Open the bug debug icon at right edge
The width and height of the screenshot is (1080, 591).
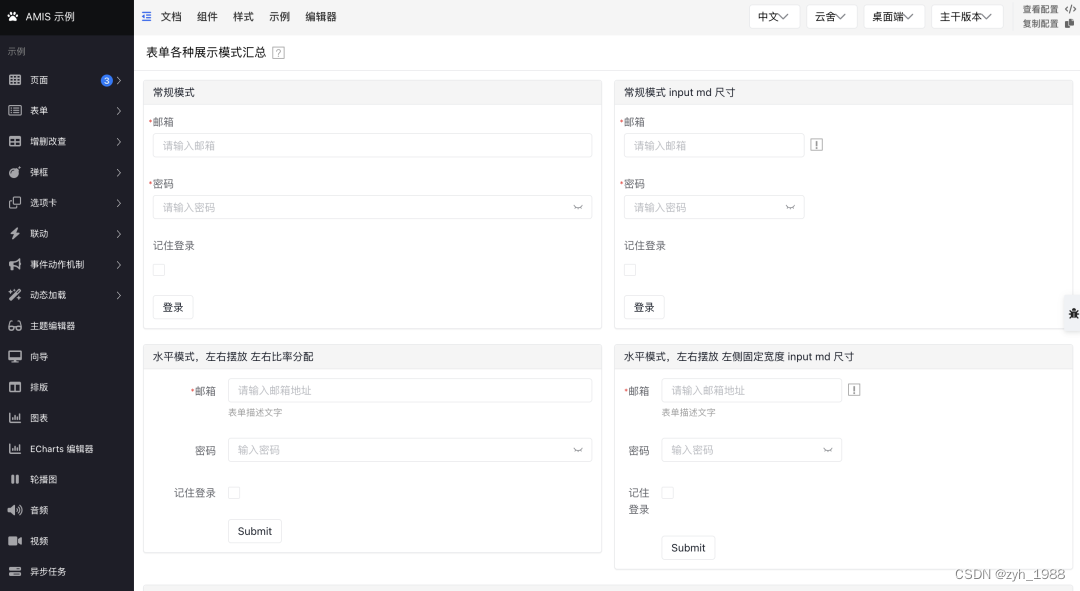[1072, 313]
